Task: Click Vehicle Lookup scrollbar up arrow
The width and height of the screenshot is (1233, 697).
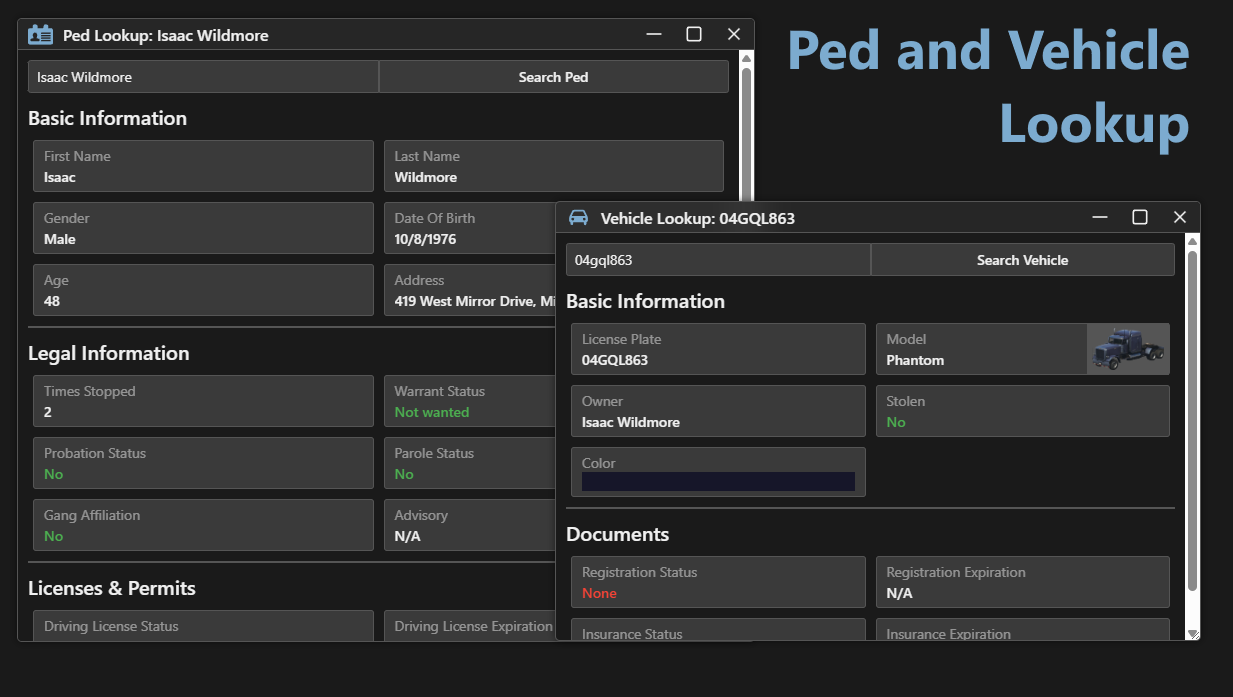Action: [1192, 241]
